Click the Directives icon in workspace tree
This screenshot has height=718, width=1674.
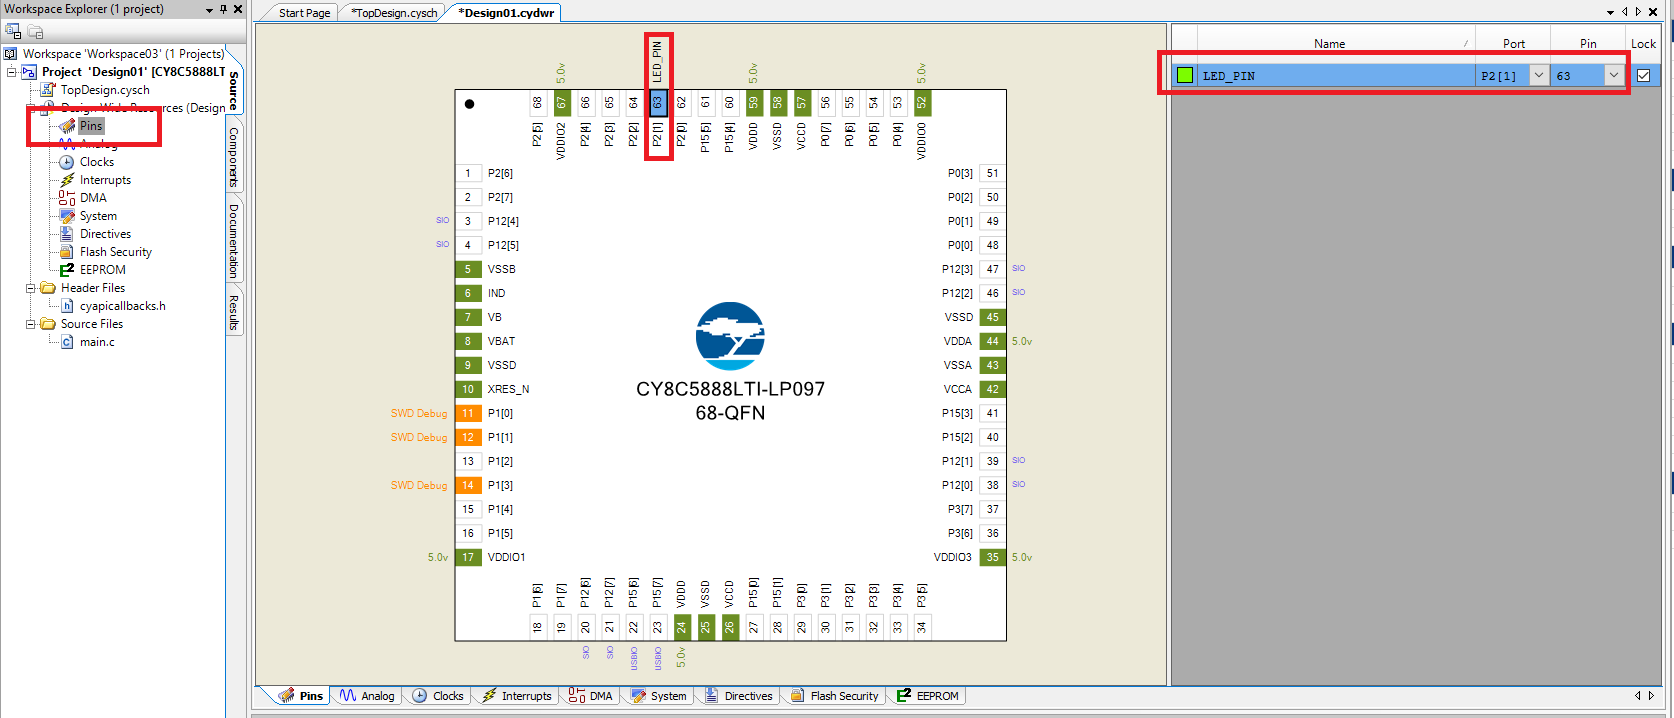click(67, 234)
